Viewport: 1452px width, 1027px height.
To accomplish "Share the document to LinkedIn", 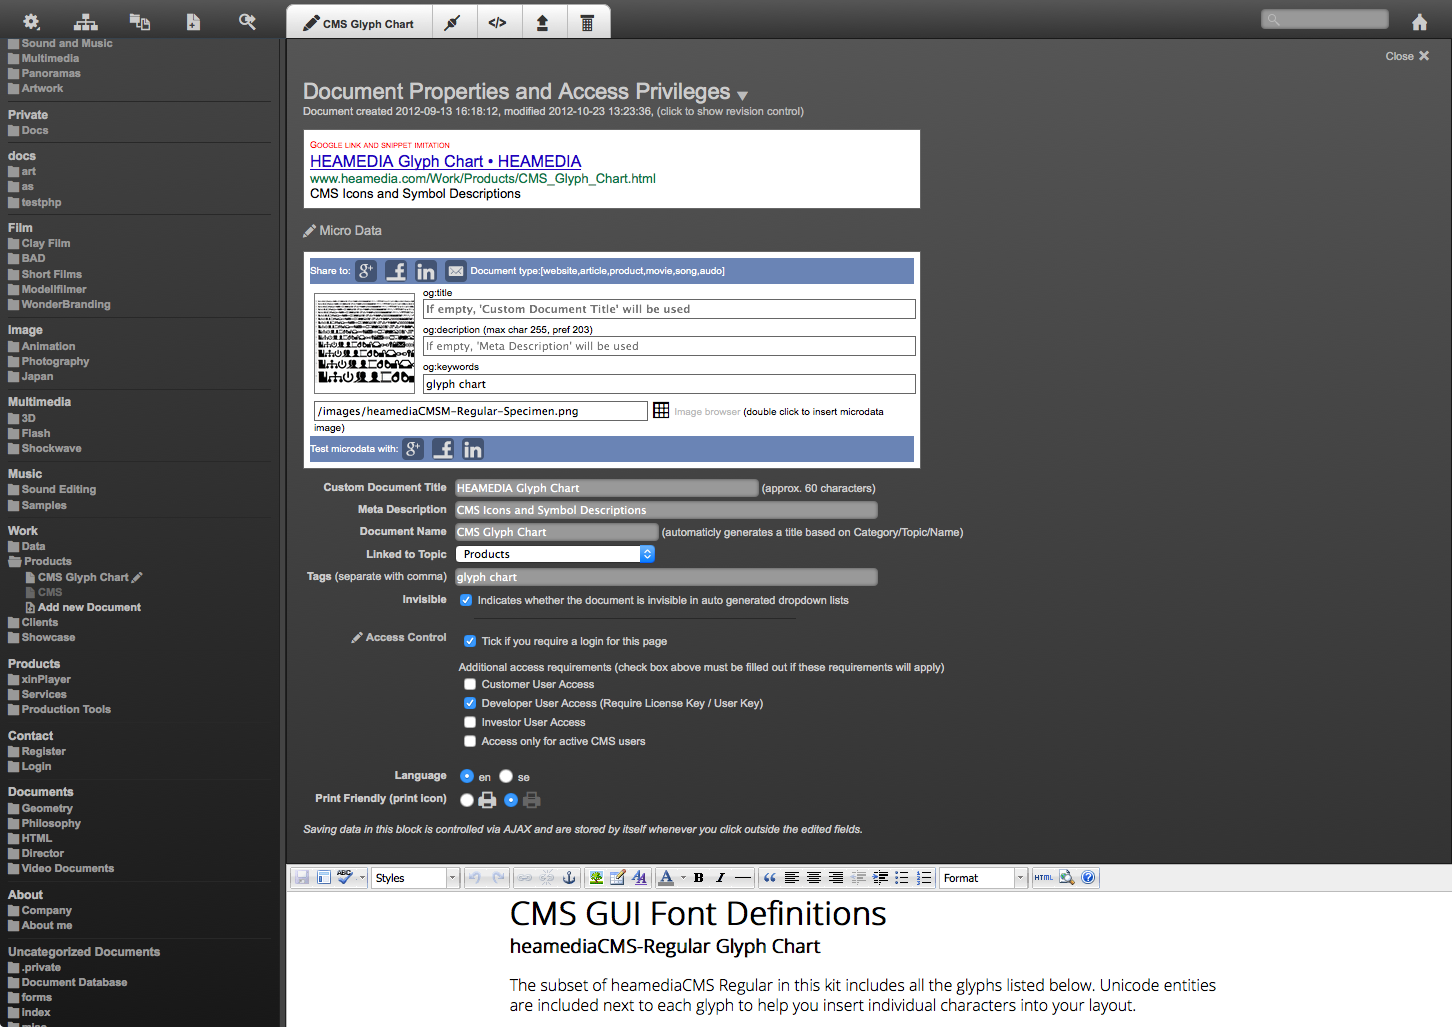I will point(426,271).
